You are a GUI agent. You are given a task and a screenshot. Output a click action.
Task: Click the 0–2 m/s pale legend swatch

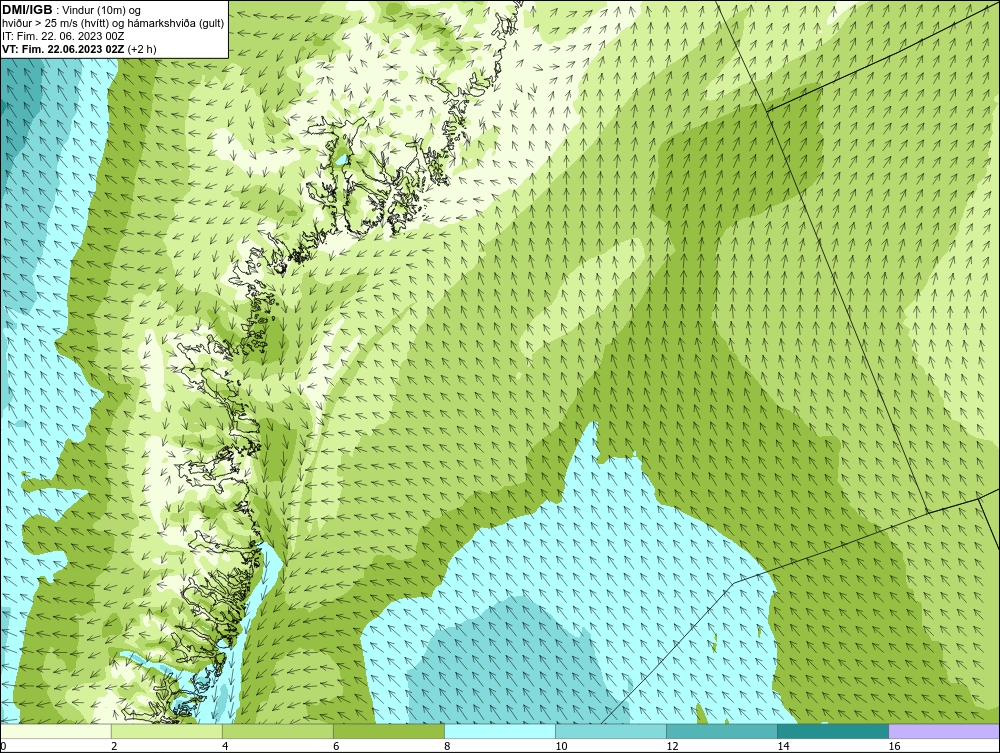pos(56,731)
